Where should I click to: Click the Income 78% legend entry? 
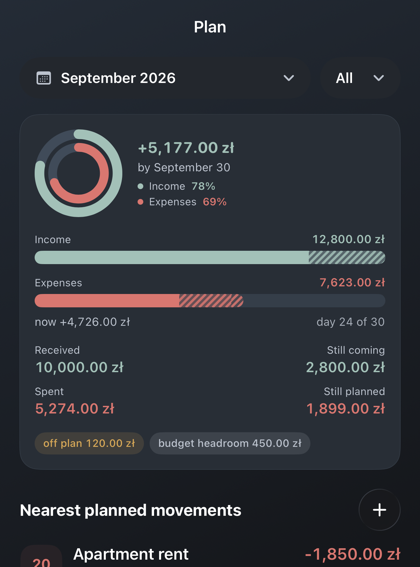(x=177, y=186)
